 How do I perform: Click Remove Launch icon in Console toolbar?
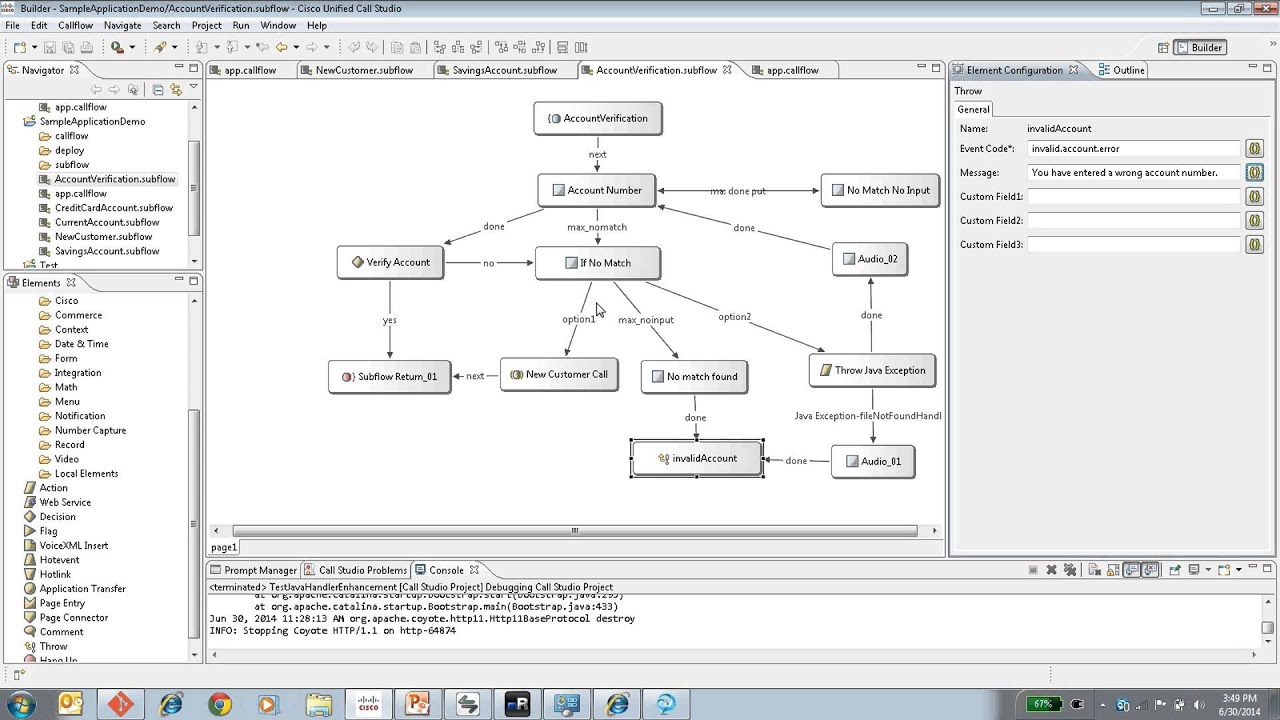tap(1051, 570)
